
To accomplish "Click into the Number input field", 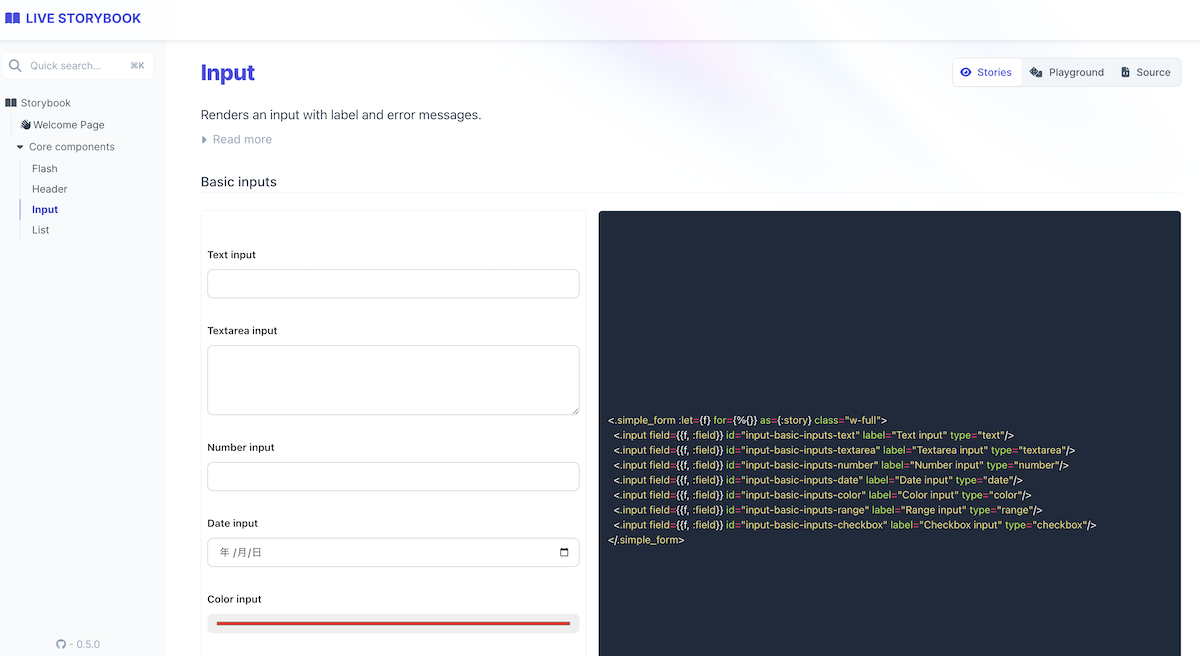I will pos(393,476).
